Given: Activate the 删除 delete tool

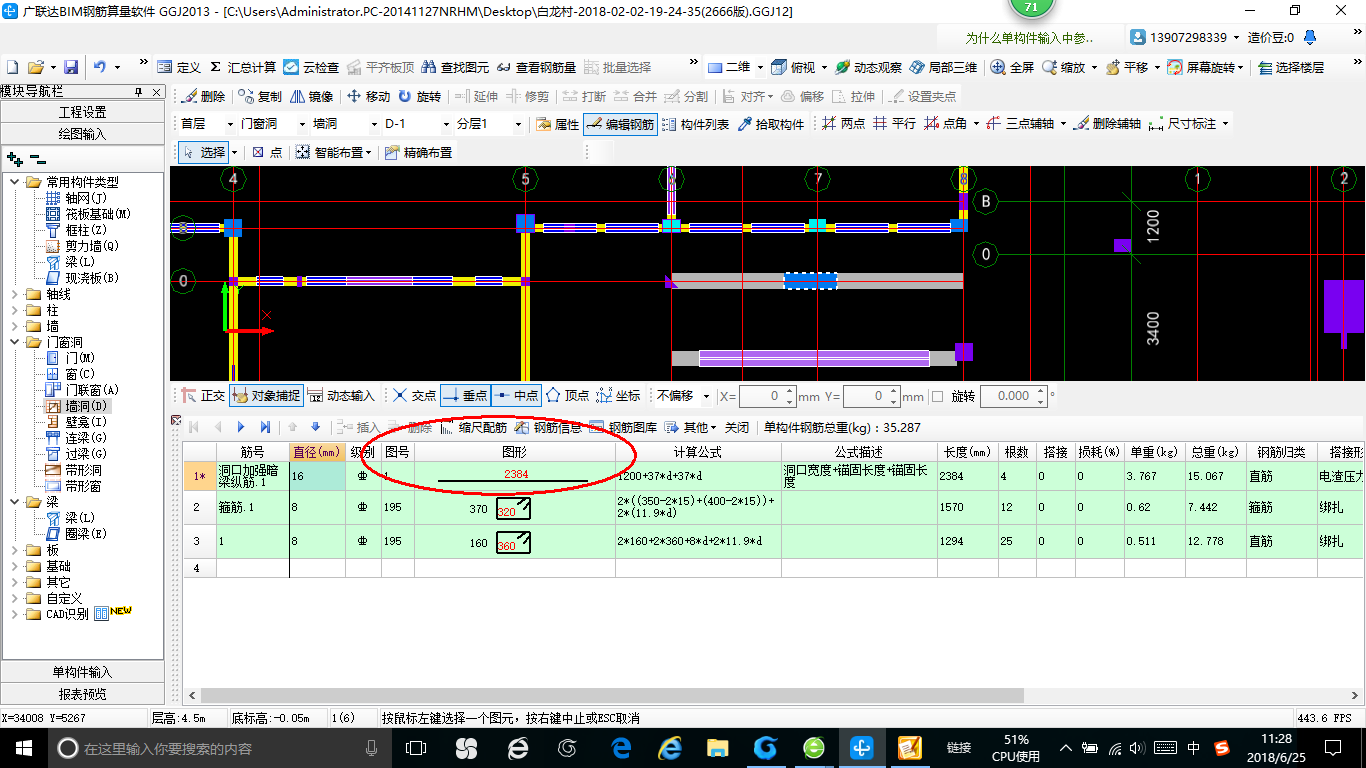Looking at the screenshot, I should [x=203, y=97].
